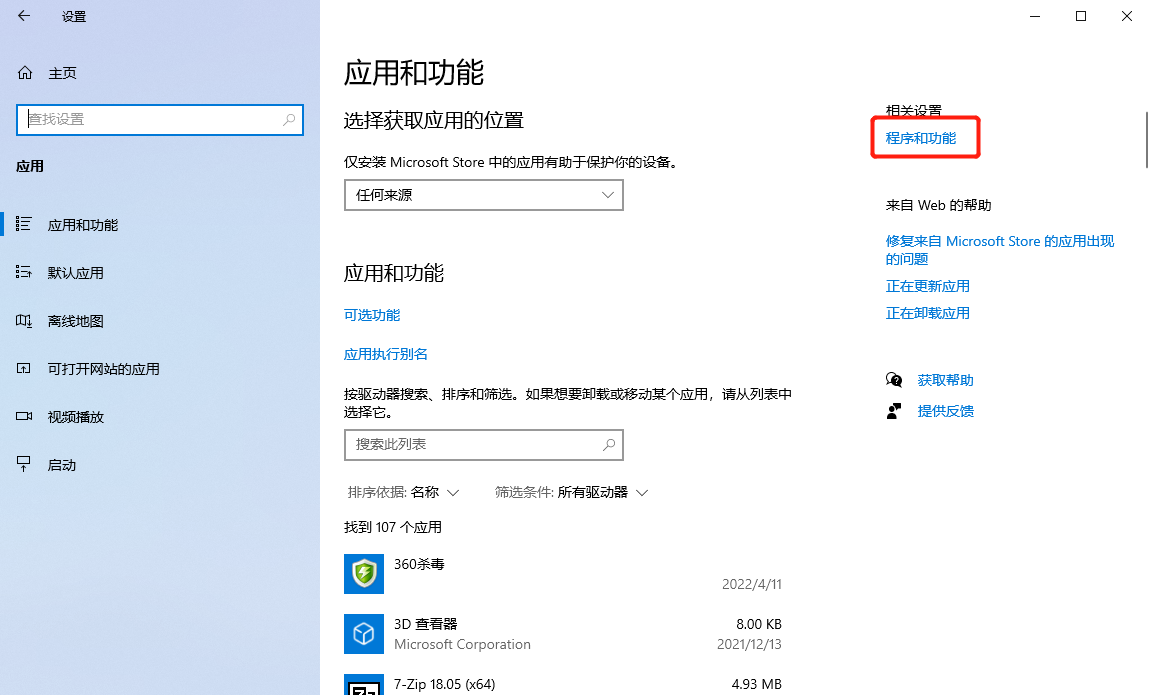Open the 应用执行别名 link
1150x695 pixels.
(386, 354)
